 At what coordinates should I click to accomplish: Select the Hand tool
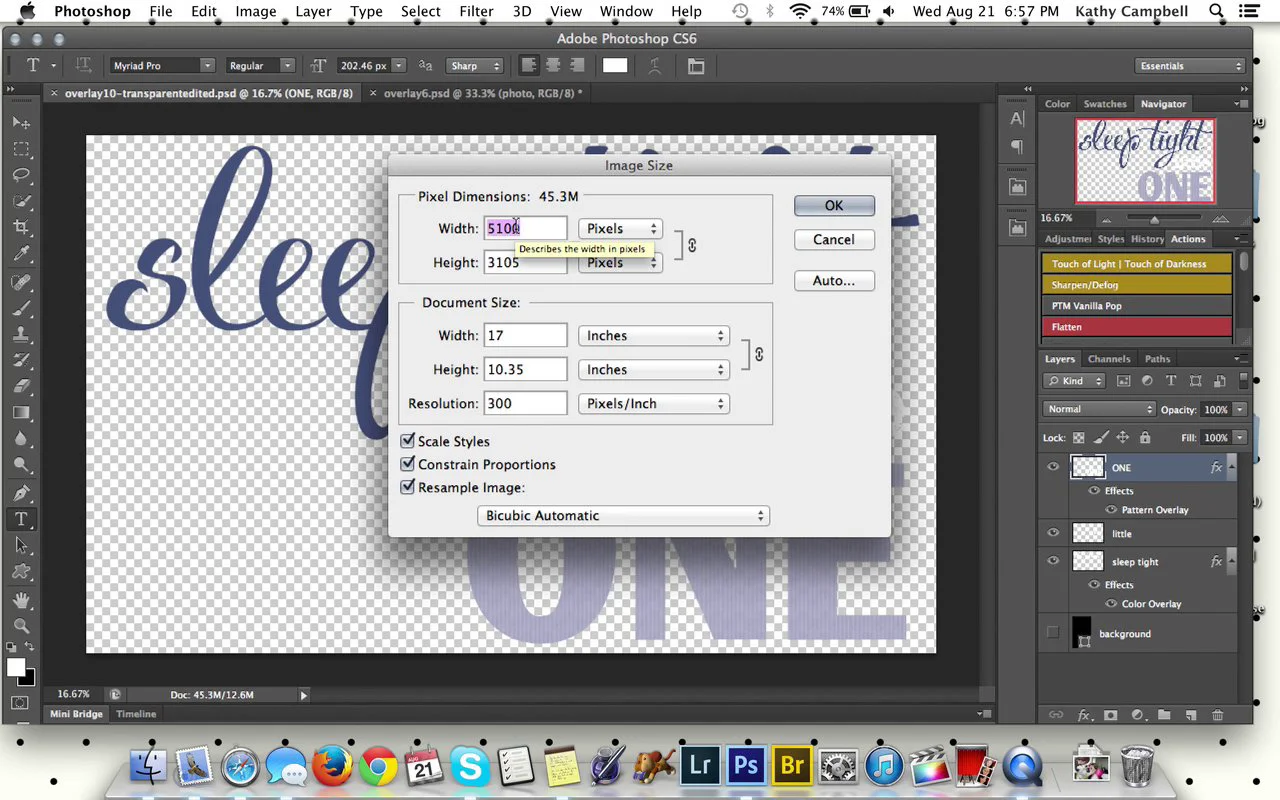21,600
